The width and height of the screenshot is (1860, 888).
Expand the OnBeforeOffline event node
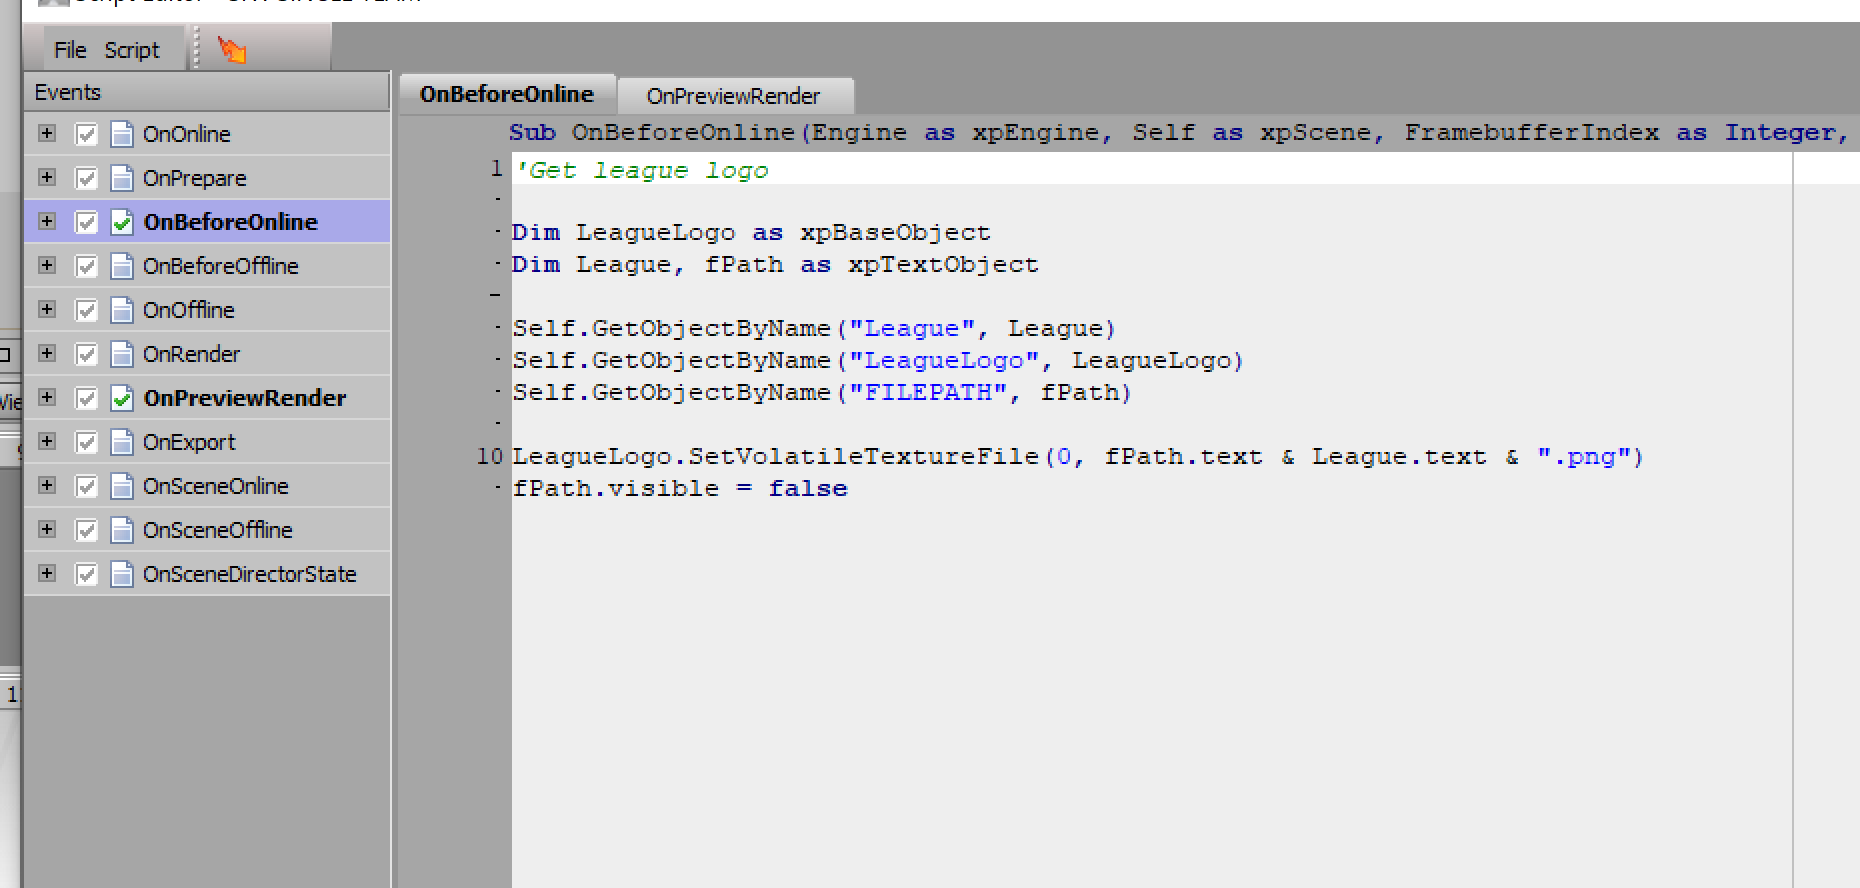tap(47, 265)
